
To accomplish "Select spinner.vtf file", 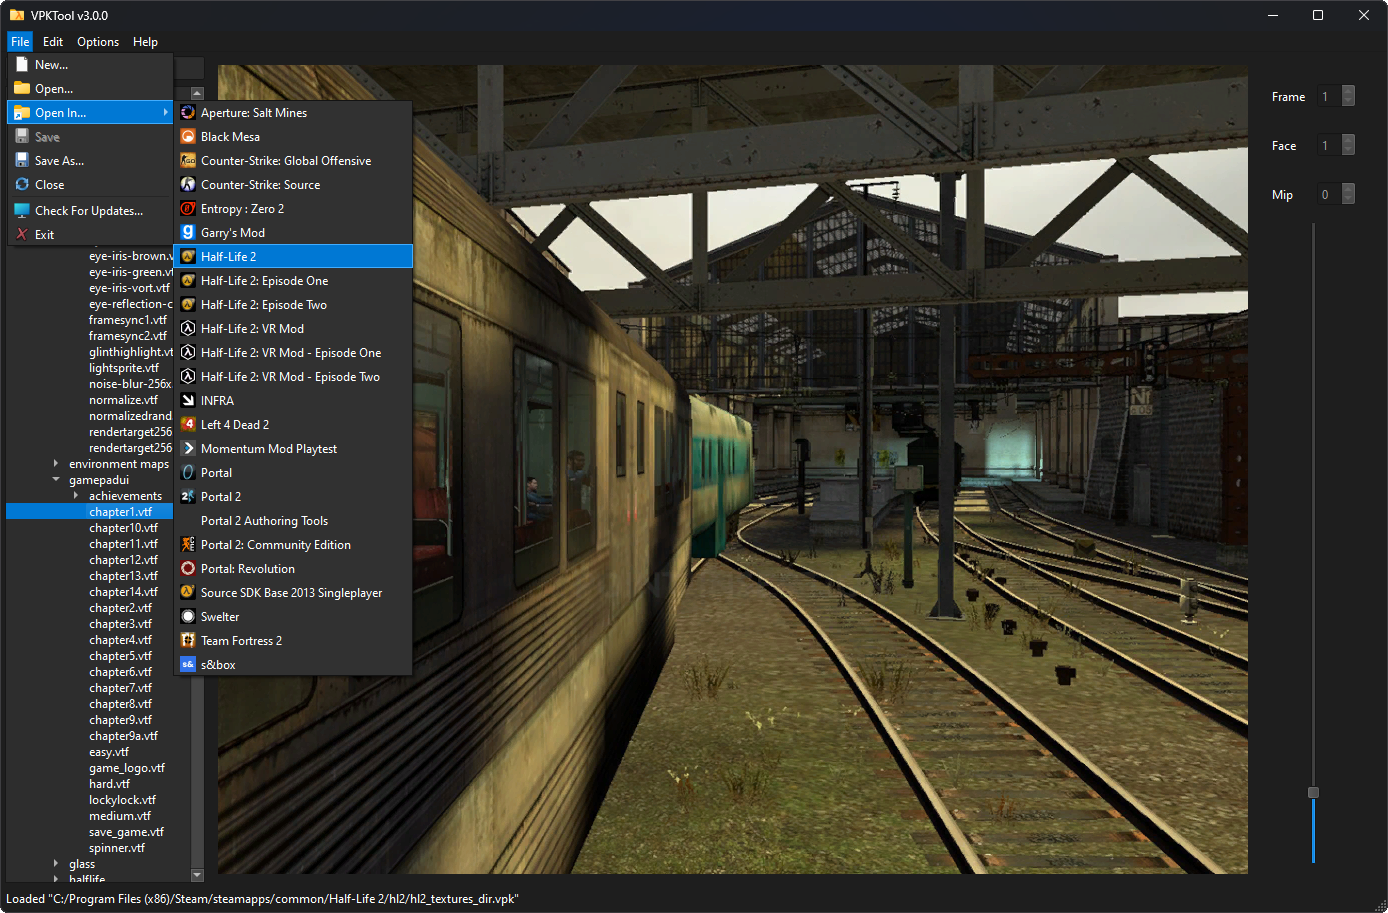I will pyautogui.click(x=116, y=847).
